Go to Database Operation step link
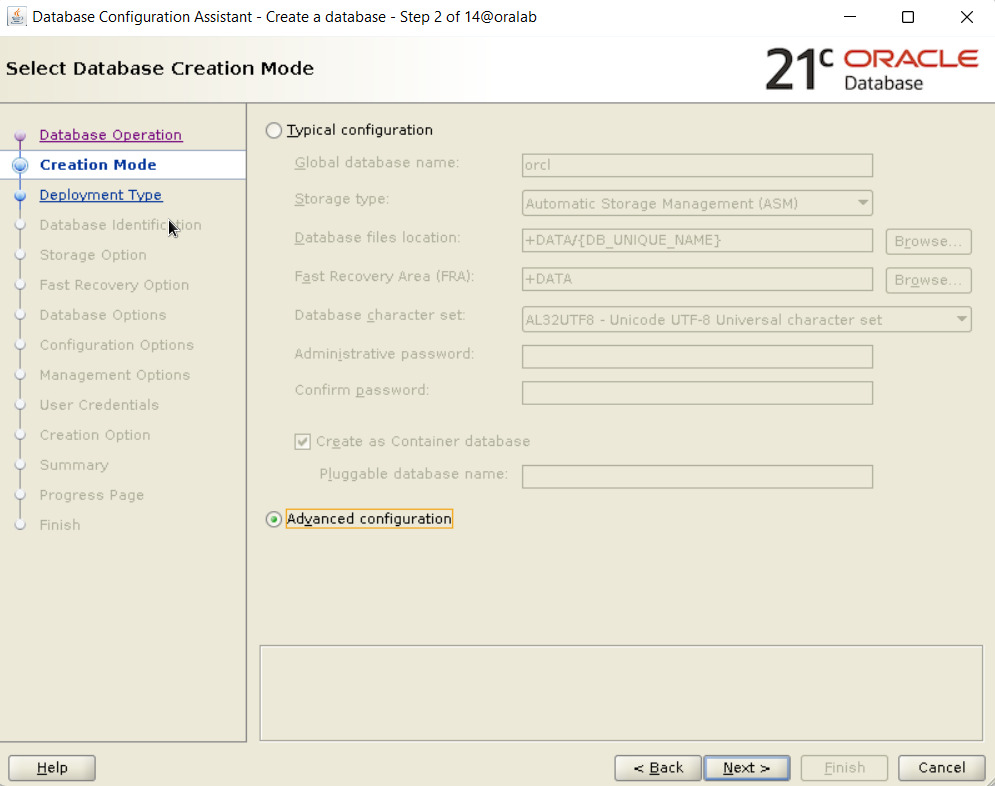 (x=110, y=135)
